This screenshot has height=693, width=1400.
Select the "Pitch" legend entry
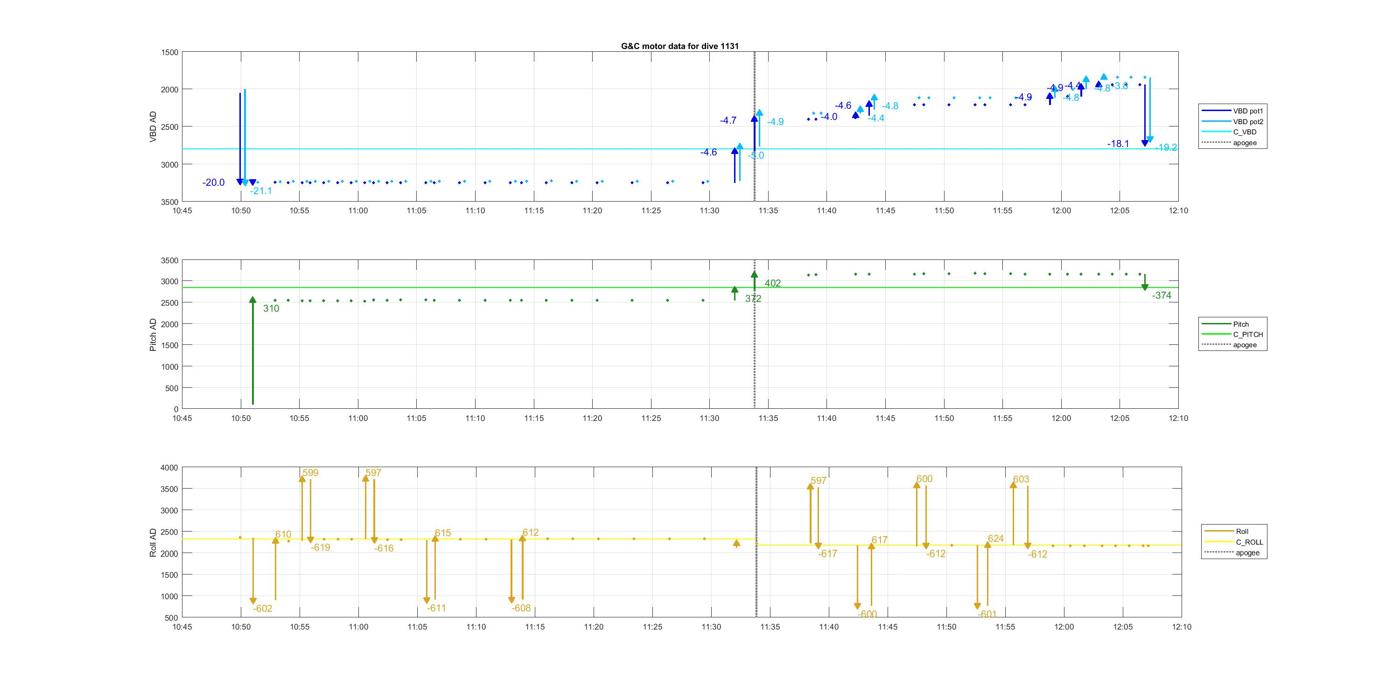click(1226, 324)
